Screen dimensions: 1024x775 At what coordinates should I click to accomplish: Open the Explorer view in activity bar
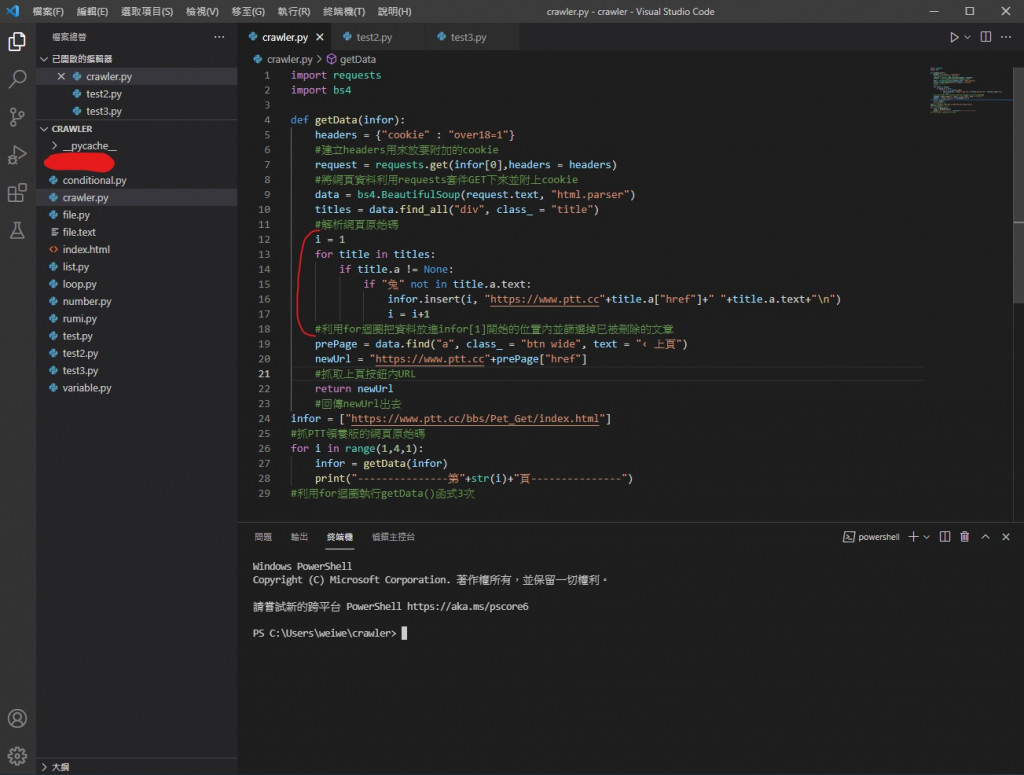pos(17,42)
